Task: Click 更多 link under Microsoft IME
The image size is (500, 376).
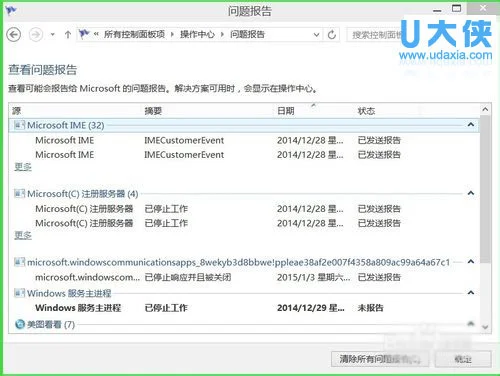Action: [23, 167]
